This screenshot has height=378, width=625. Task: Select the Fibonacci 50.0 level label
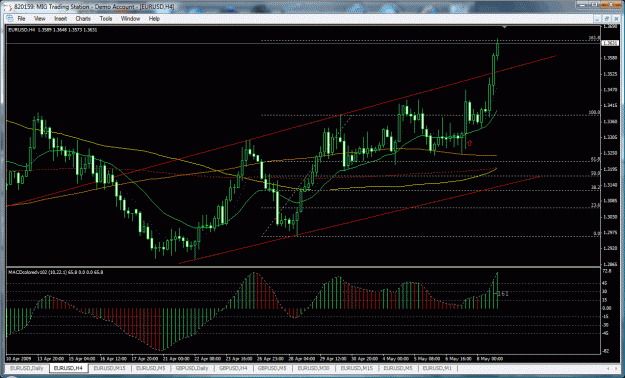(596, 173)
